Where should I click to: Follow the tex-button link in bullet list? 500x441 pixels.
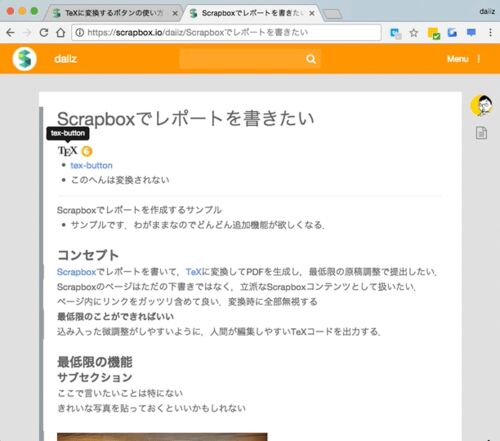pos(91,165)
